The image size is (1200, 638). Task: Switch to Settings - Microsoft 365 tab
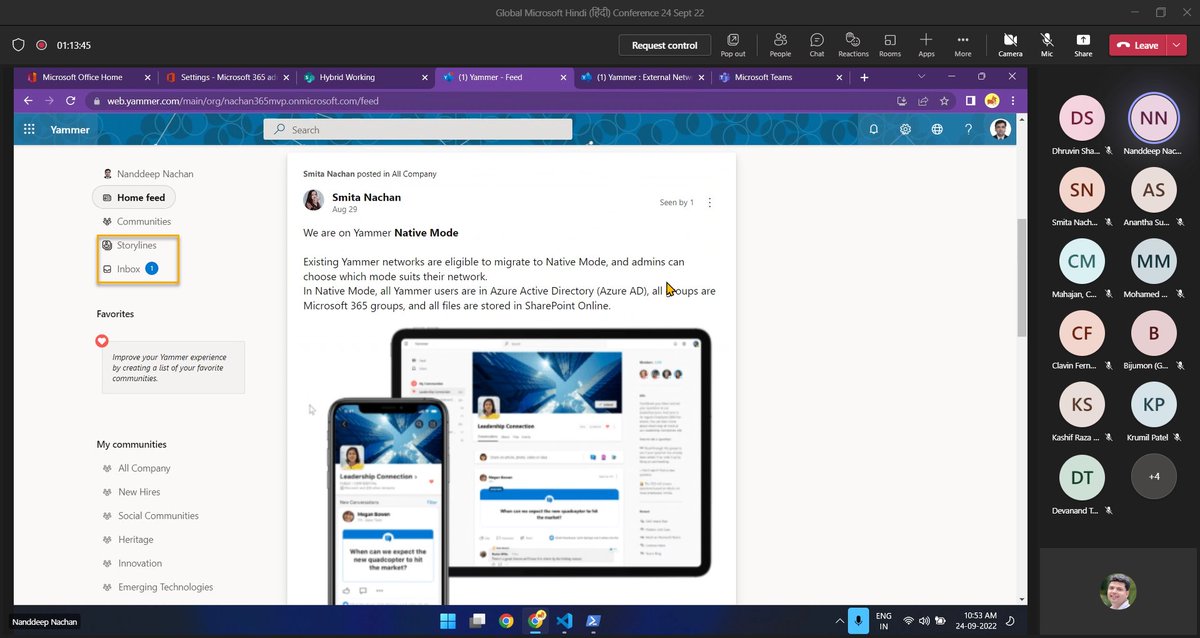pos(228,77)
